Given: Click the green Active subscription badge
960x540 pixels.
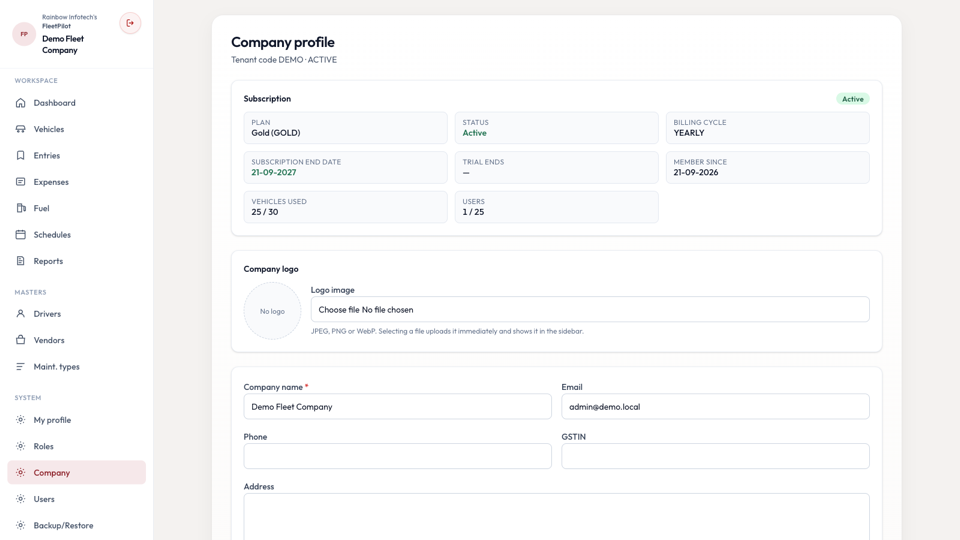Looking at the screenshot, I should 853,99.
